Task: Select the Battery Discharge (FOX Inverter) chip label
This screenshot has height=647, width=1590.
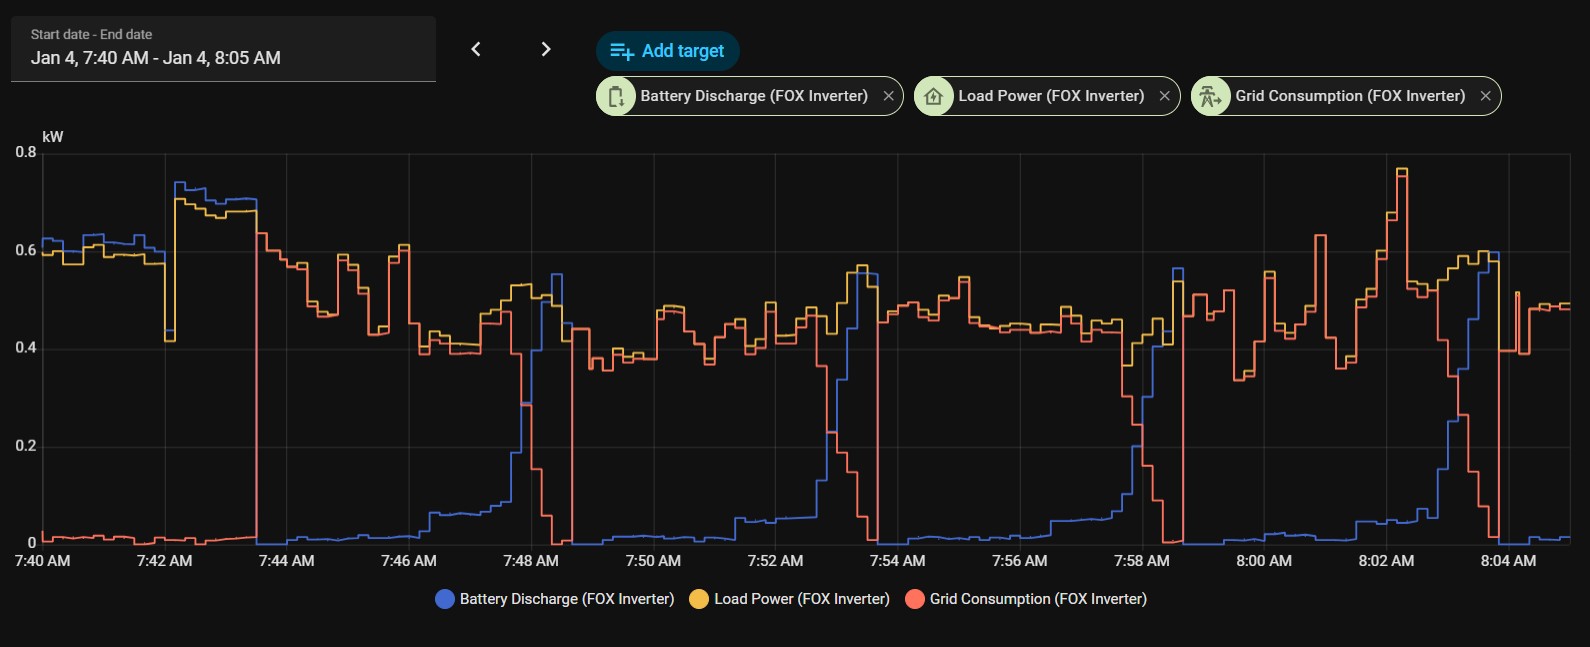Action: pyautogui.click(x=754, y=96)
